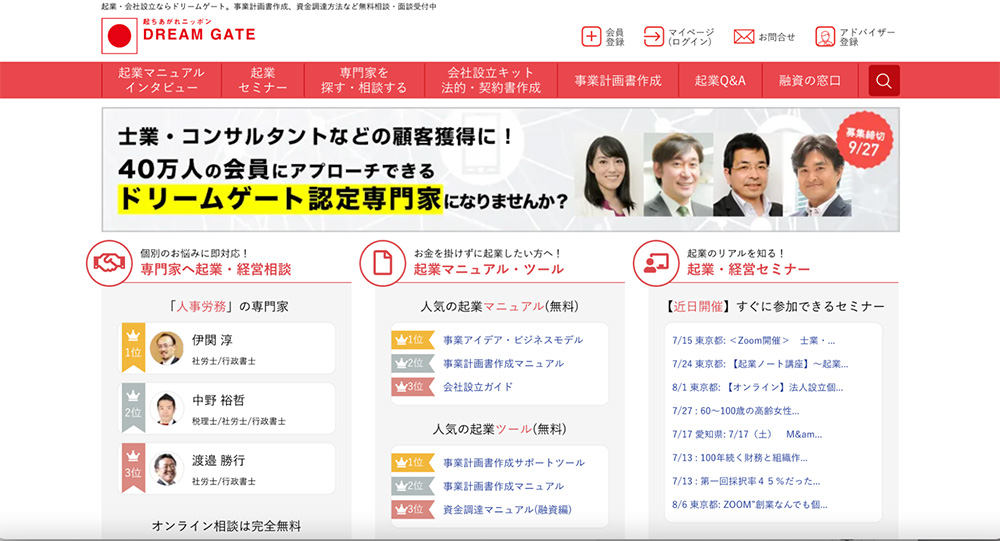Viewport: 1000px width, 541px height.
Task: Open the 起業マニュアル・ツール heading link
Action: 489,269
